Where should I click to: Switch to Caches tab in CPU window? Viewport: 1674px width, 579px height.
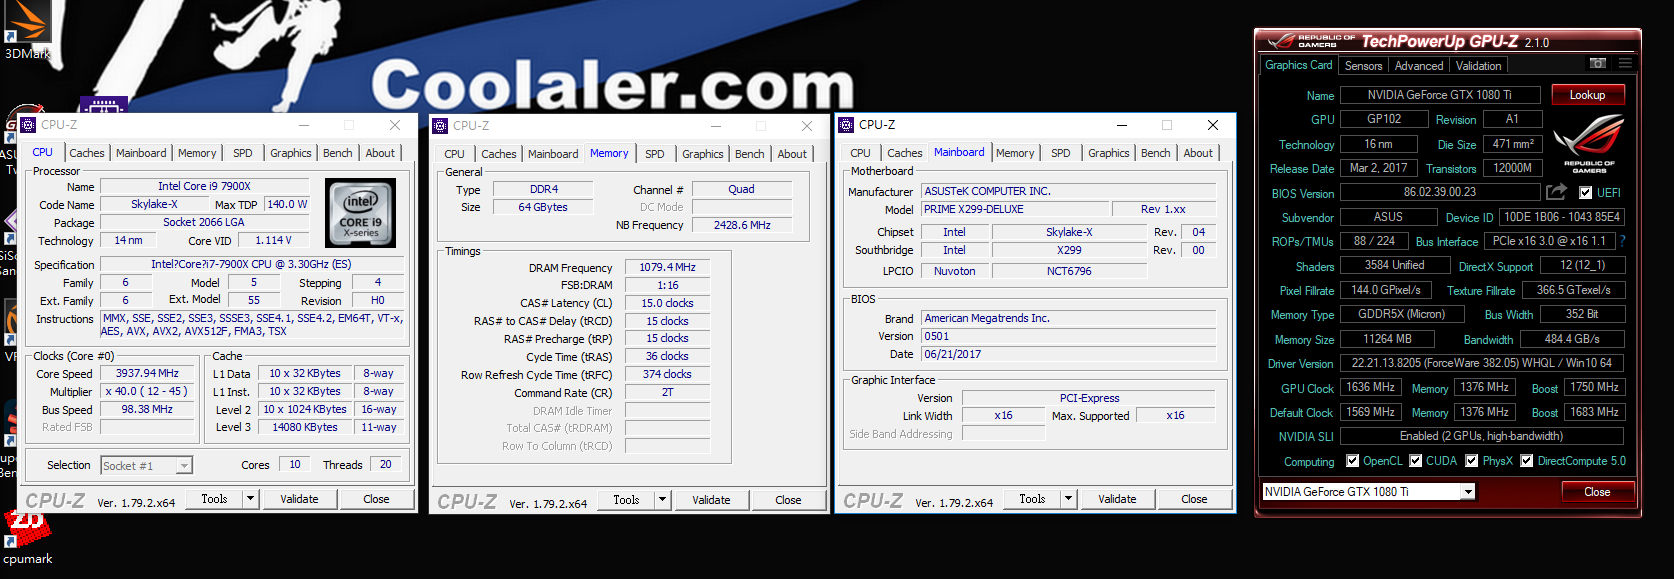87,153
